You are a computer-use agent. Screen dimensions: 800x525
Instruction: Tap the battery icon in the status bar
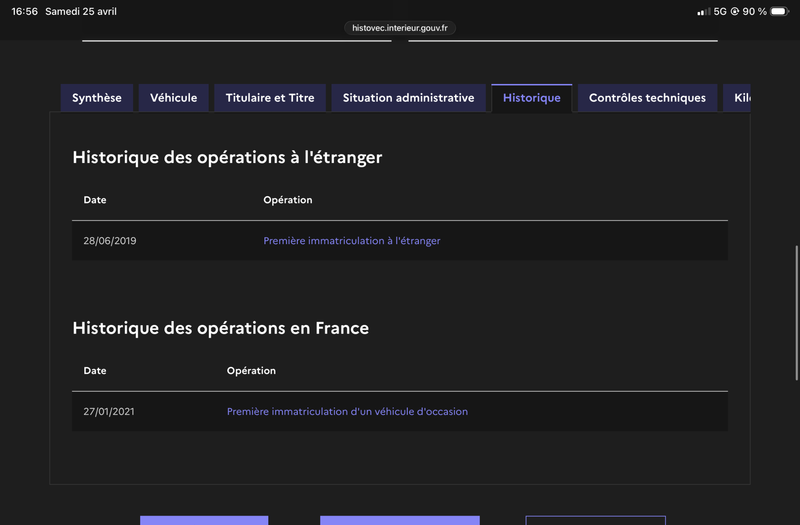pos(779,11)
